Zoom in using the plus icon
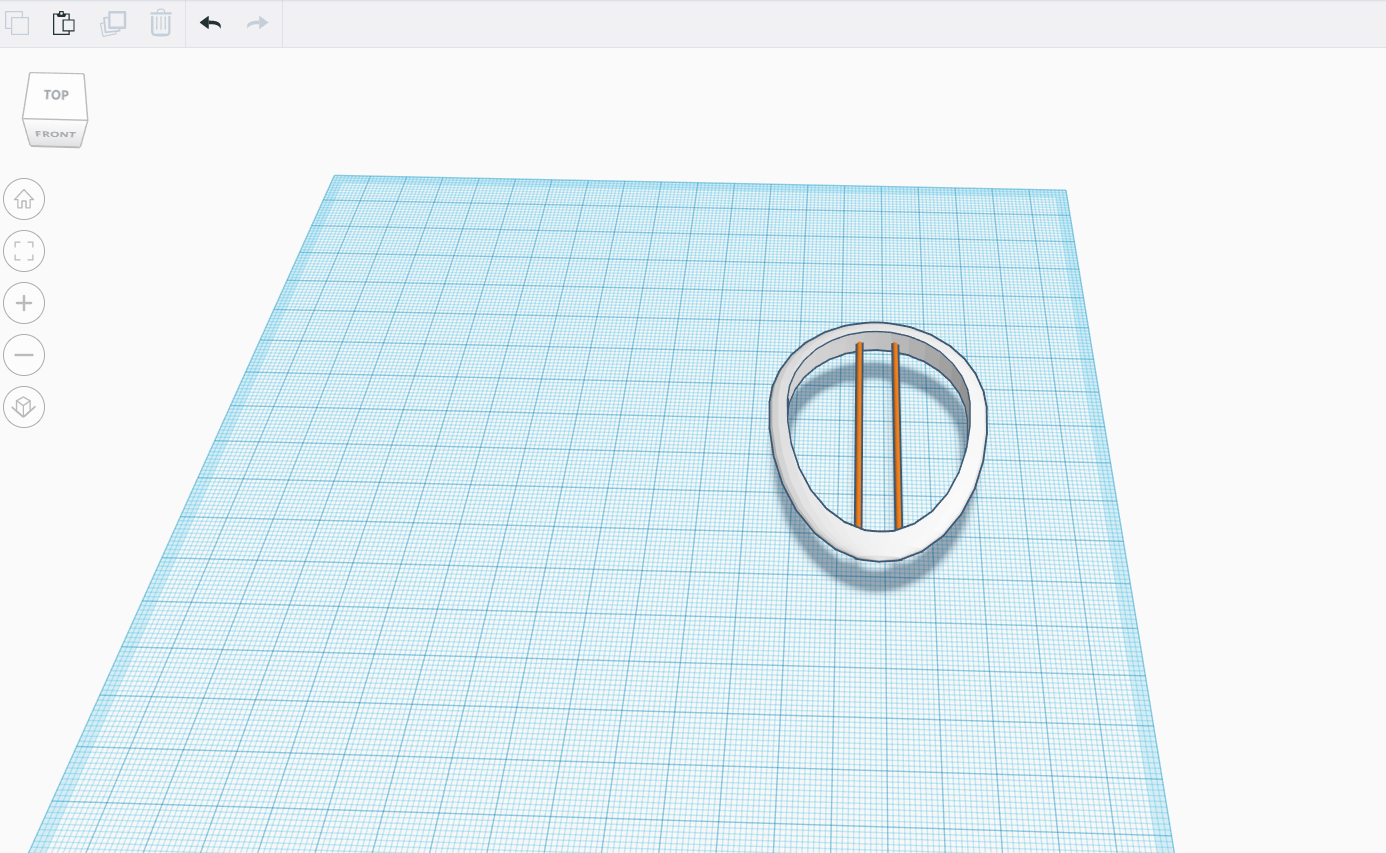Image resolution: width=1386 pixels, height=853 pixels. point(24,303)
